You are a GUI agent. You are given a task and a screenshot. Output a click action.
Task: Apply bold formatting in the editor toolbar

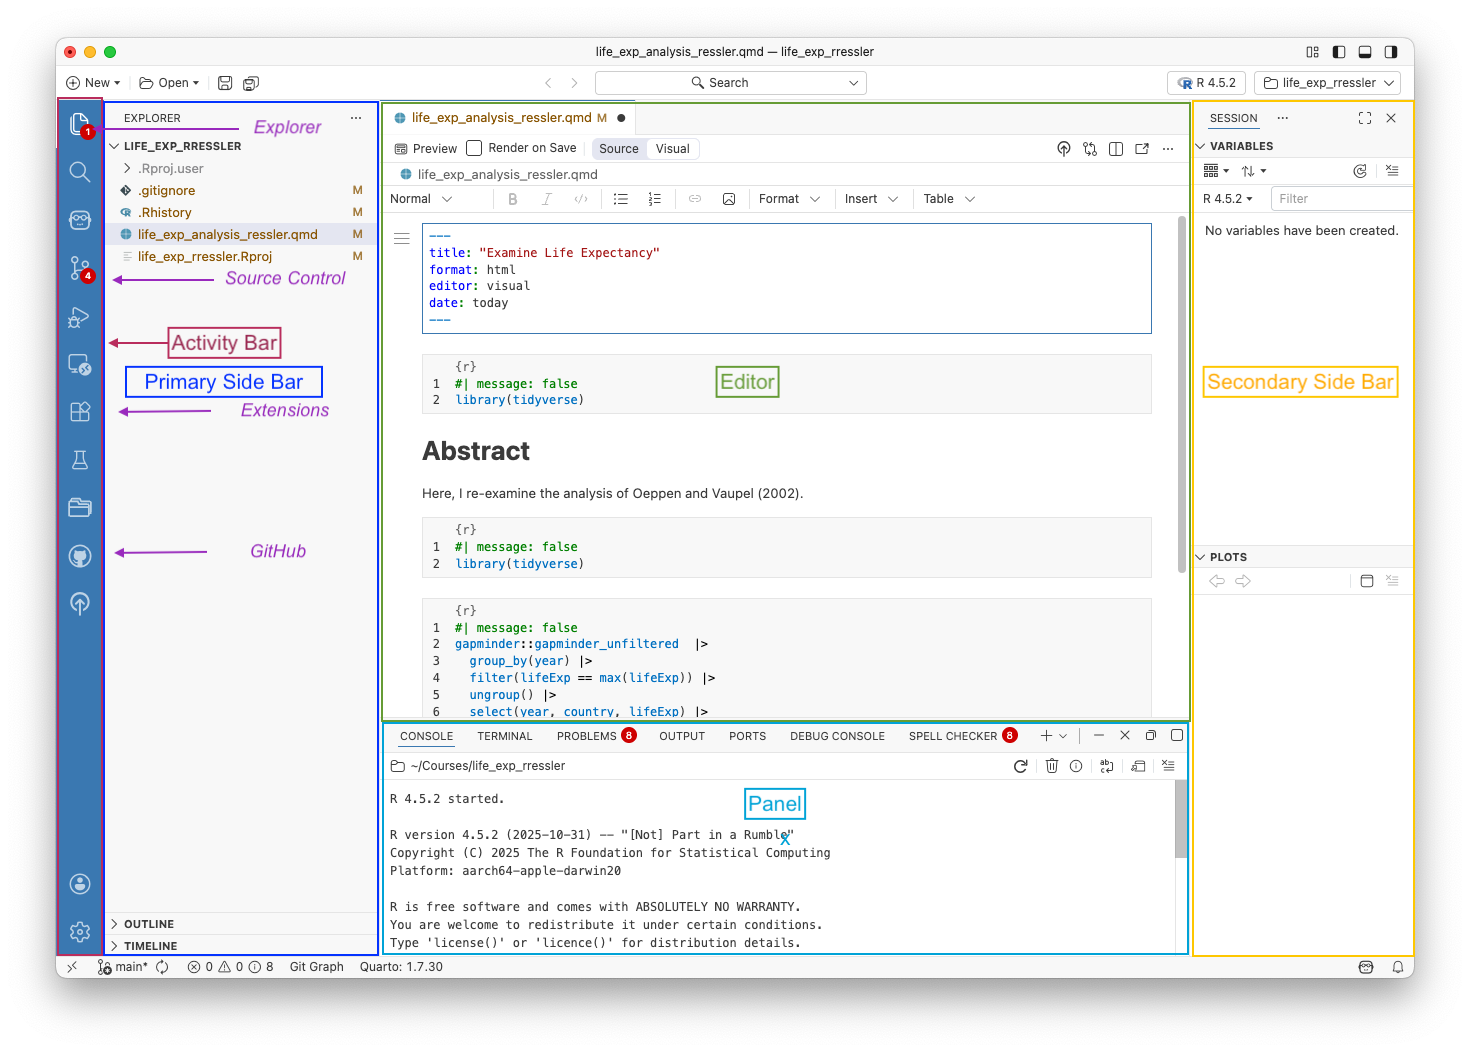513,198
